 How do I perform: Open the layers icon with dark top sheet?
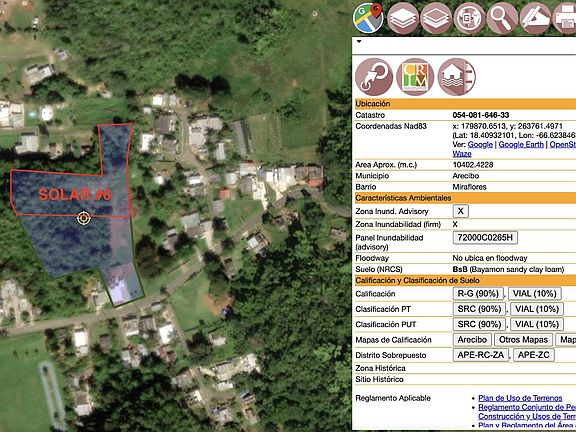tap(436, 18)
